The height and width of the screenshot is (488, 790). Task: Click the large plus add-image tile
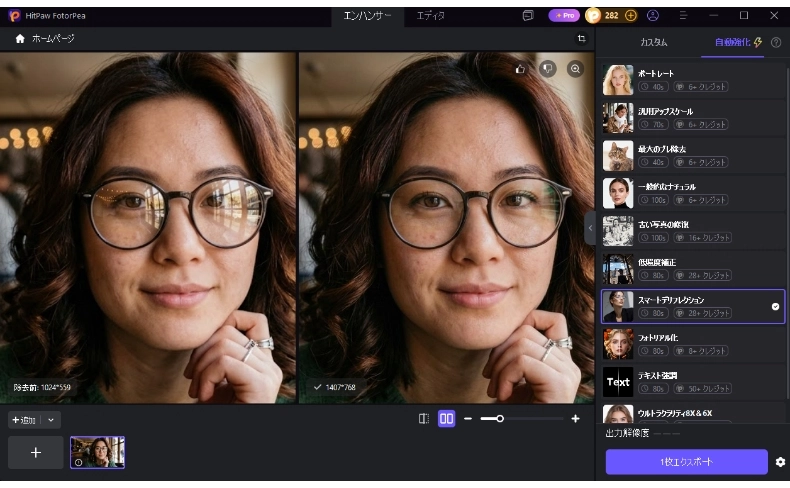[x=36, y=453]
